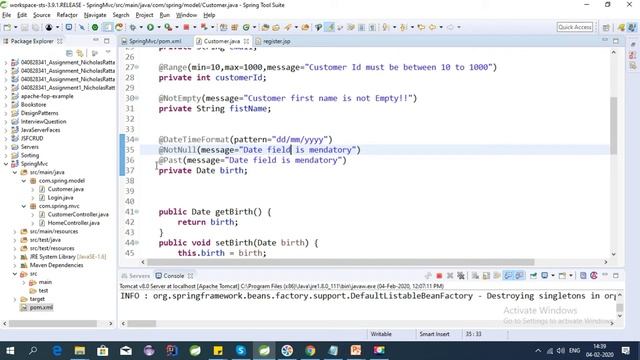The image size is (640, 360).
Task: Switch to register.jsp editor tab
Action: 276,41
